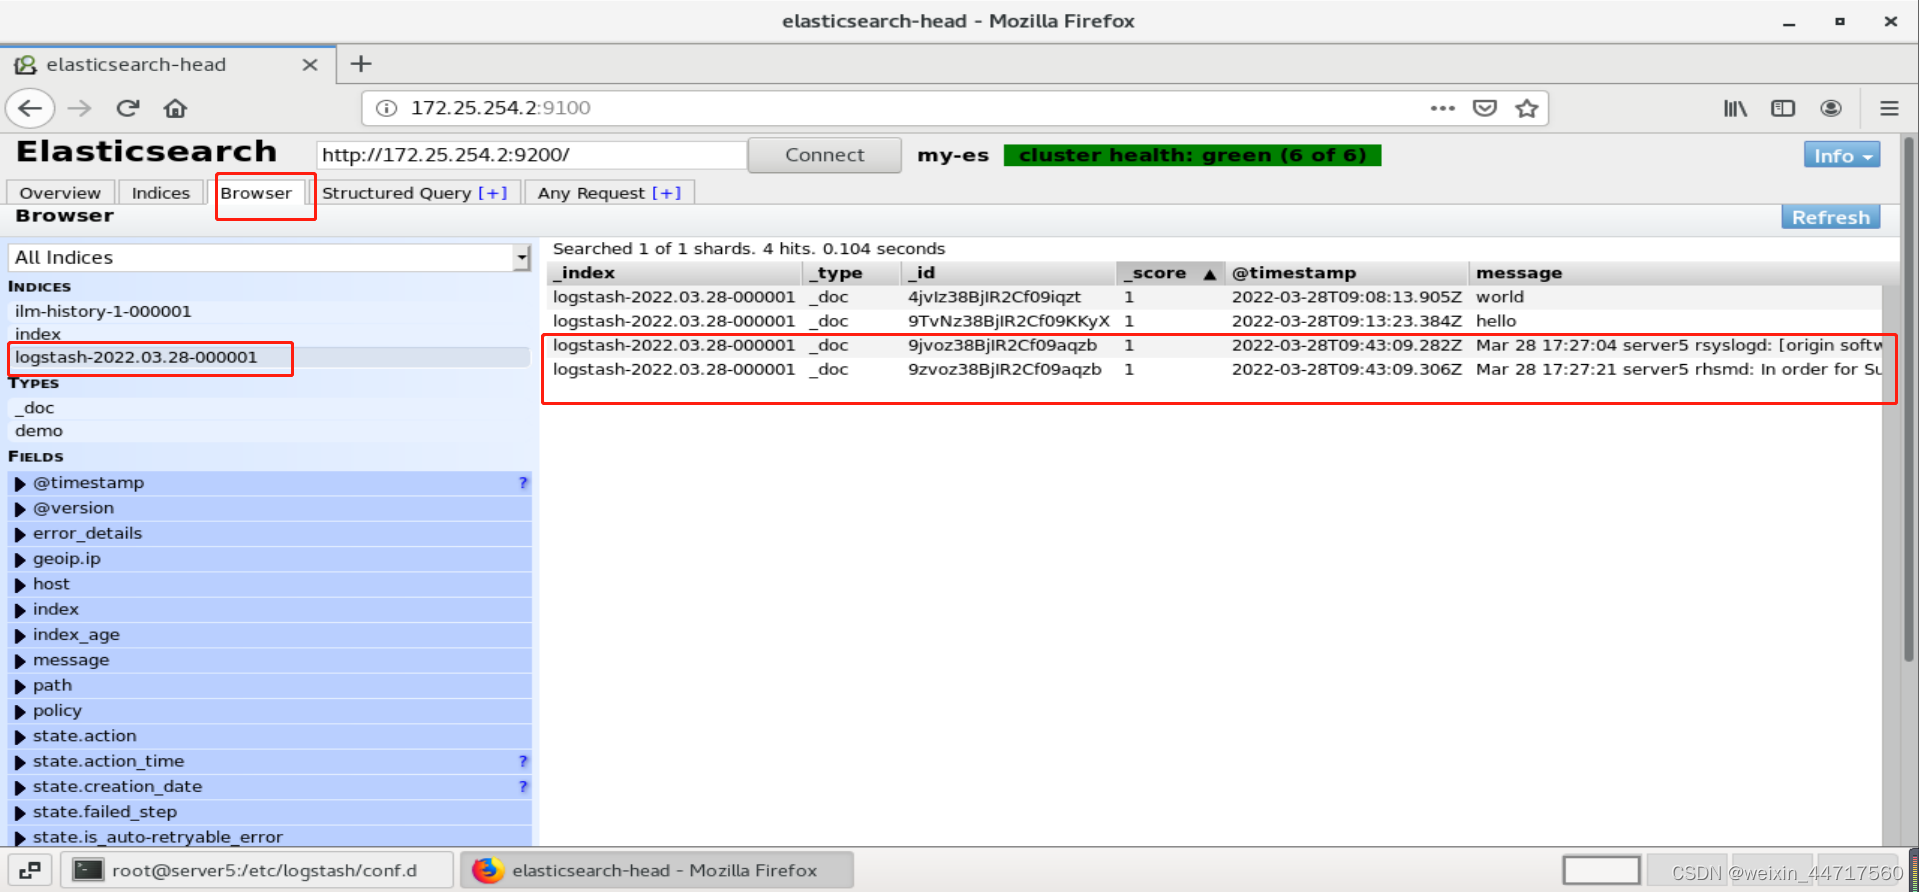Viewport: 1919px width, 892px height.
Task: Switch to the Overview tab
Action: tap(60, 193)
